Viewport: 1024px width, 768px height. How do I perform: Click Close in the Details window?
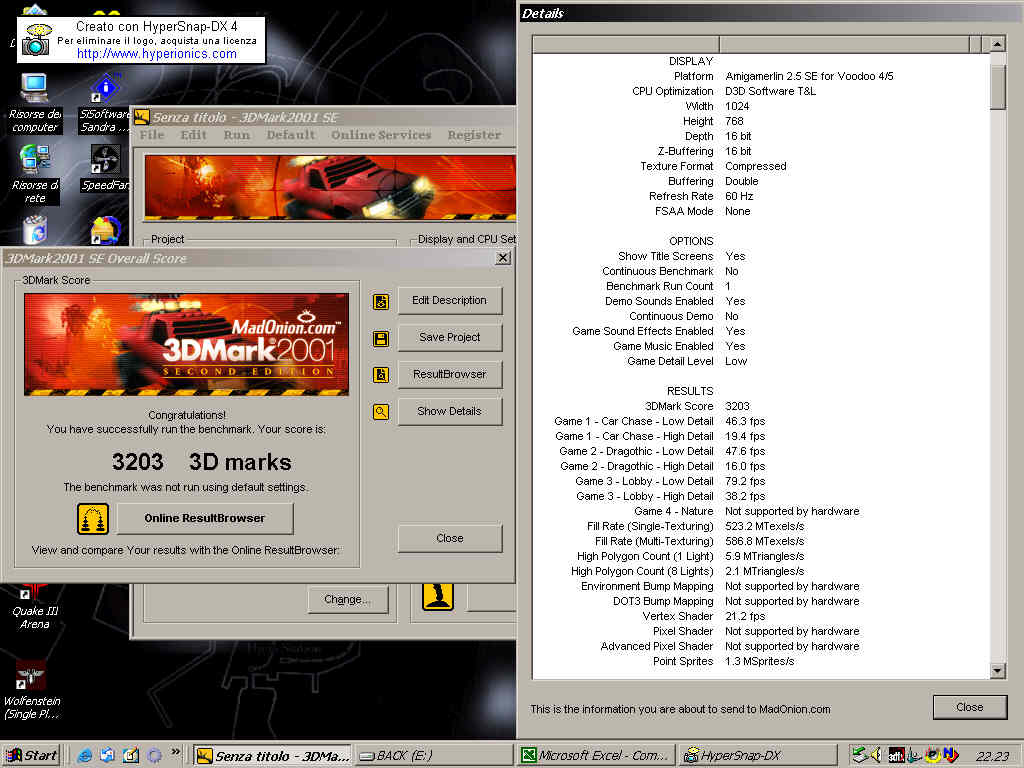(970, 707)
